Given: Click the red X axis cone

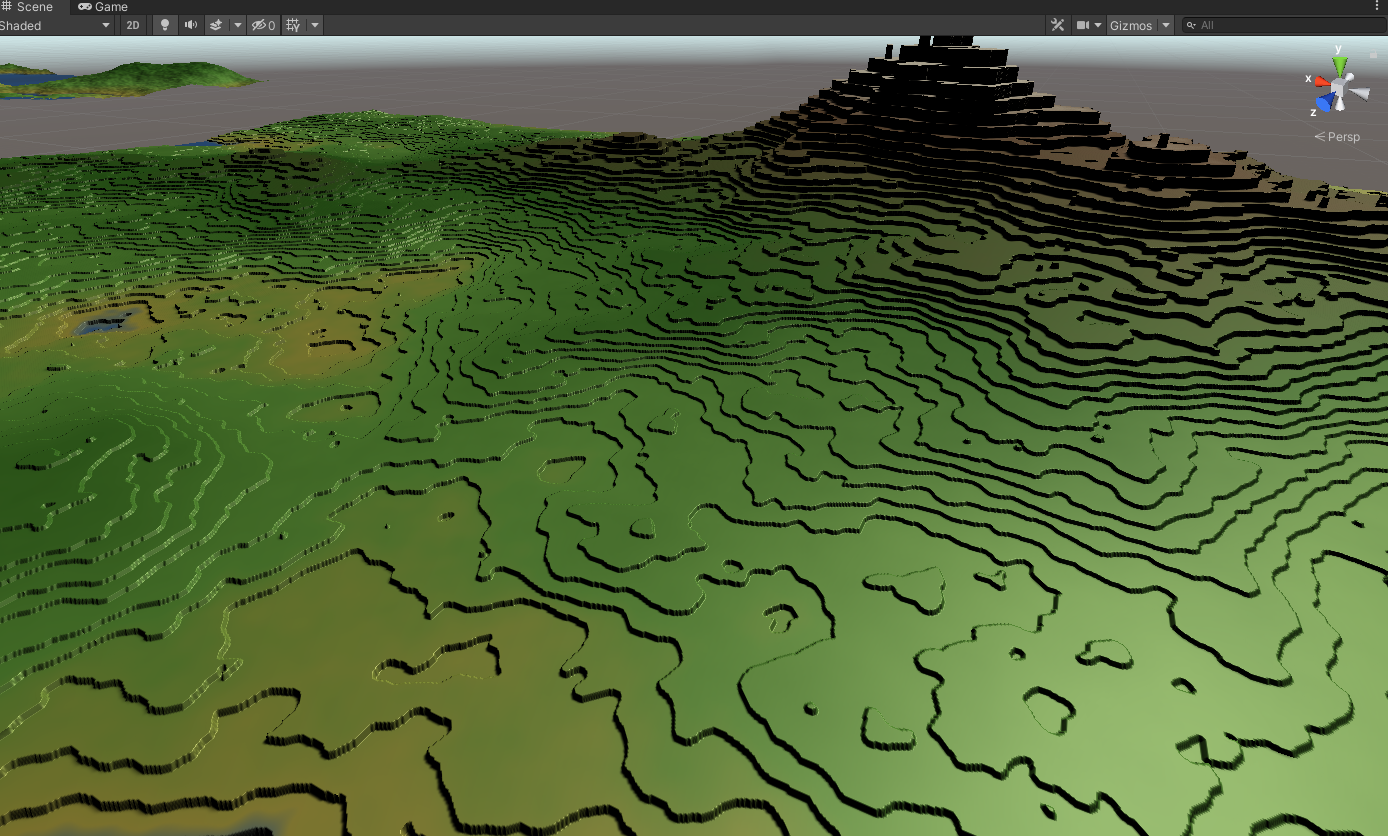Looking at the screenshot, I should coord(1321,81).
